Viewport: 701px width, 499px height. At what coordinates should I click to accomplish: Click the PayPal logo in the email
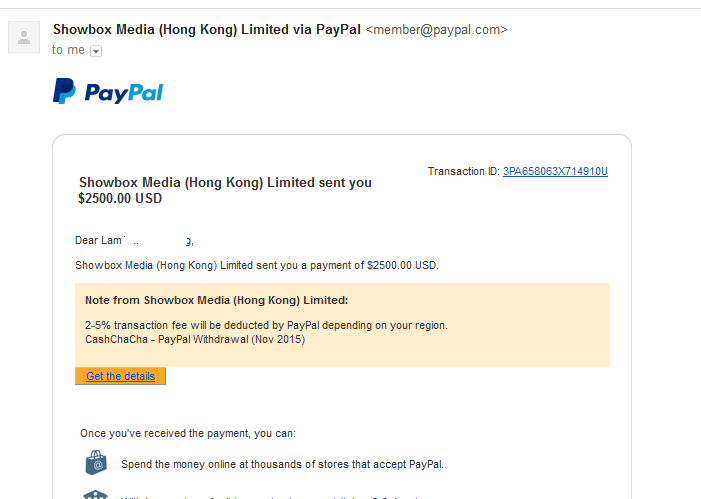pyautogui.click(x=108, y=92)
